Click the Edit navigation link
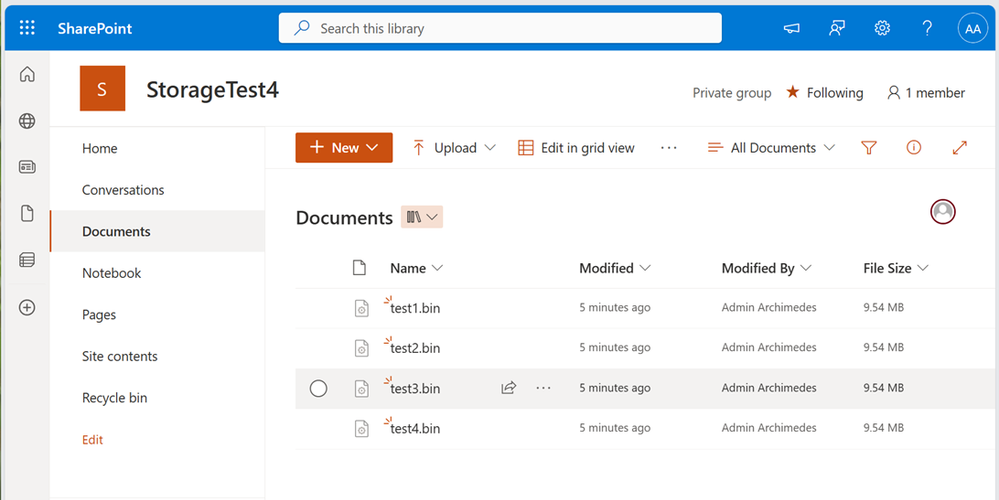This screenshot has width=999, height=500. (x=92, y=439)
